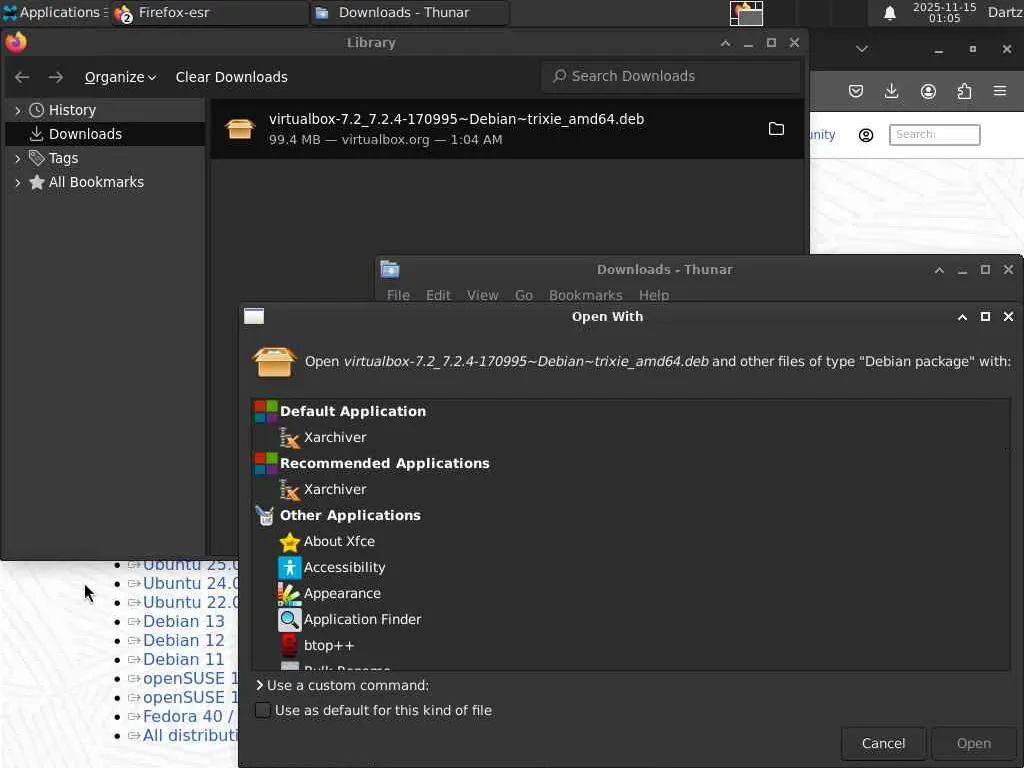Open the Edit menu in Thunar

point(438,295)
